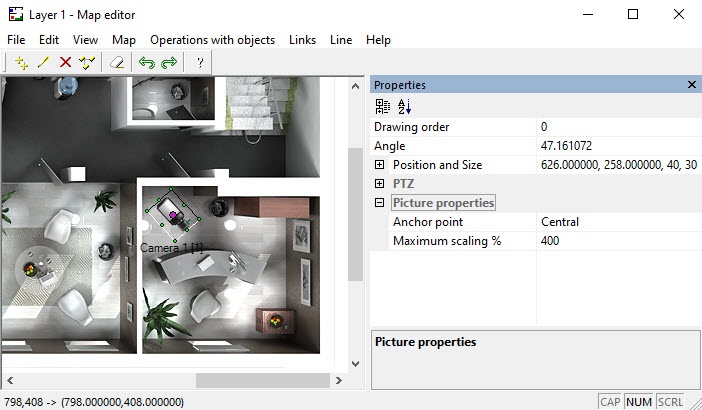Click the Anchor point value Central
Viewport: 702px width, 410px height.
point(619,222)
